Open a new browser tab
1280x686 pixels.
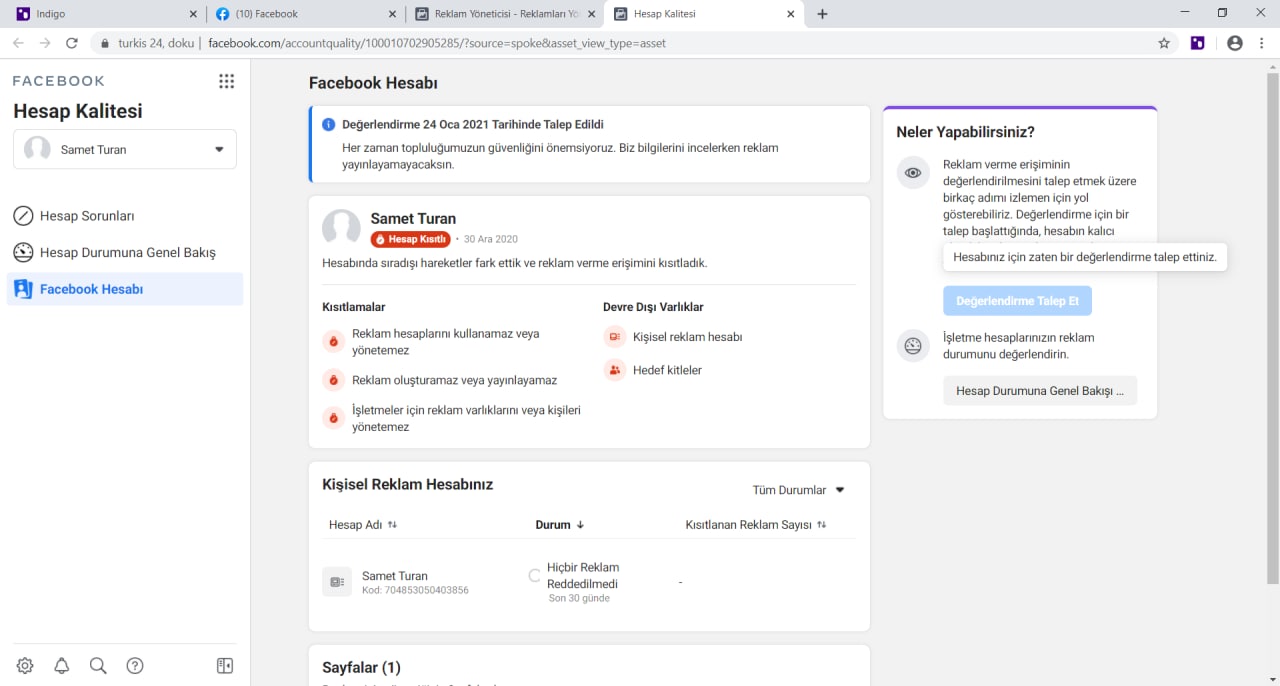(x=822, y=14)
